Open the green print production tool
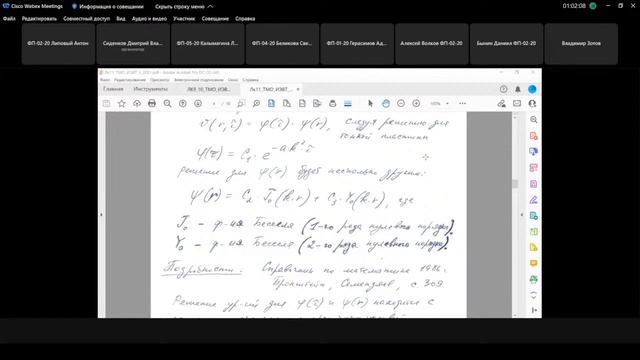640x360 pixels. [533, 279]
